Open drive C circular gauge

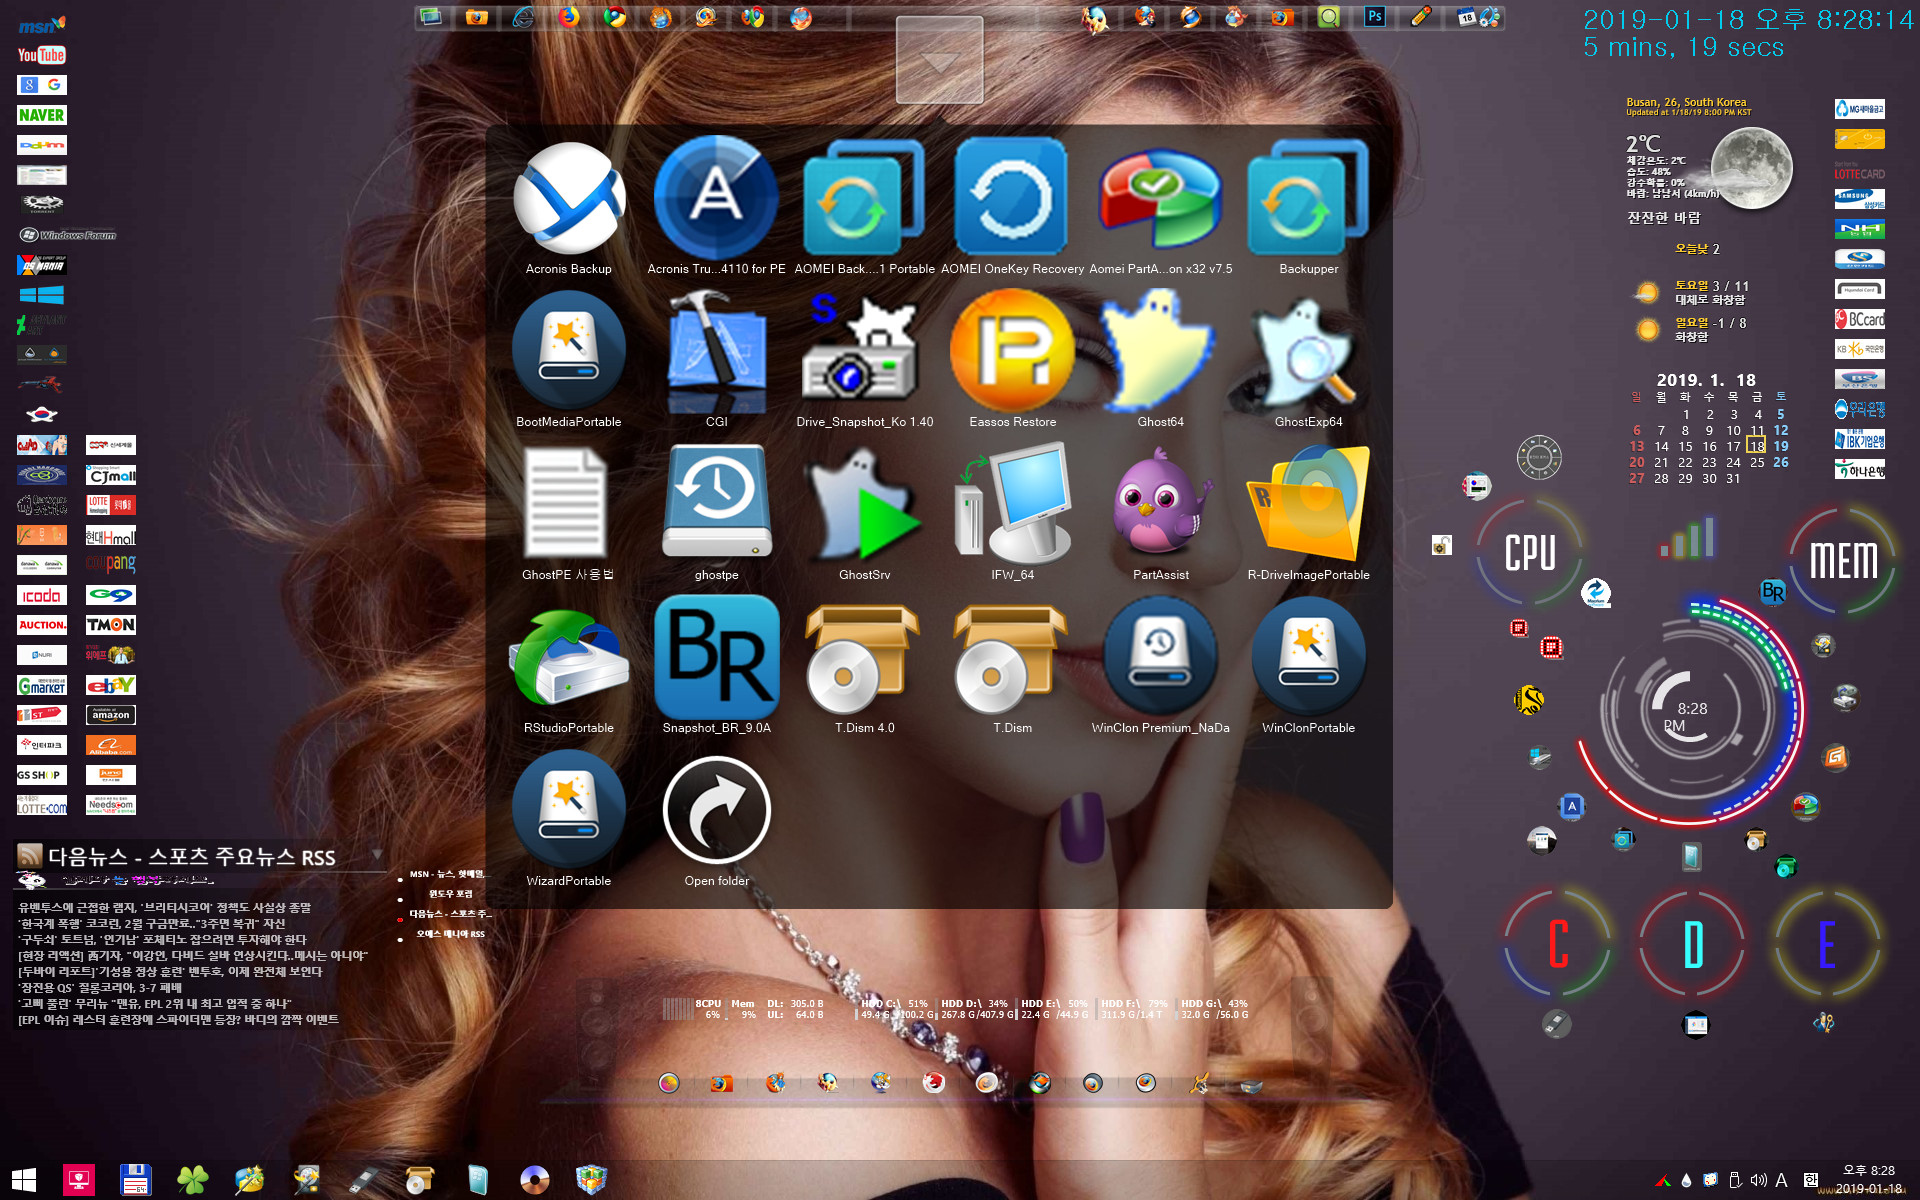1558,943
